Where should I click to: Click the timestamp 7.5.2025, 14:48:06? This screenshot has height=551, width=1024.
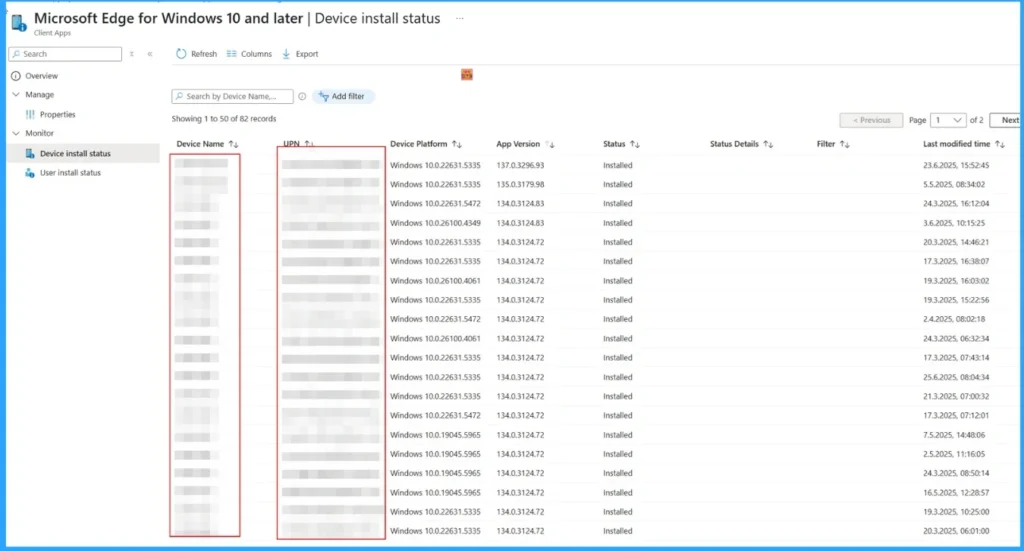tap(954, 435)
